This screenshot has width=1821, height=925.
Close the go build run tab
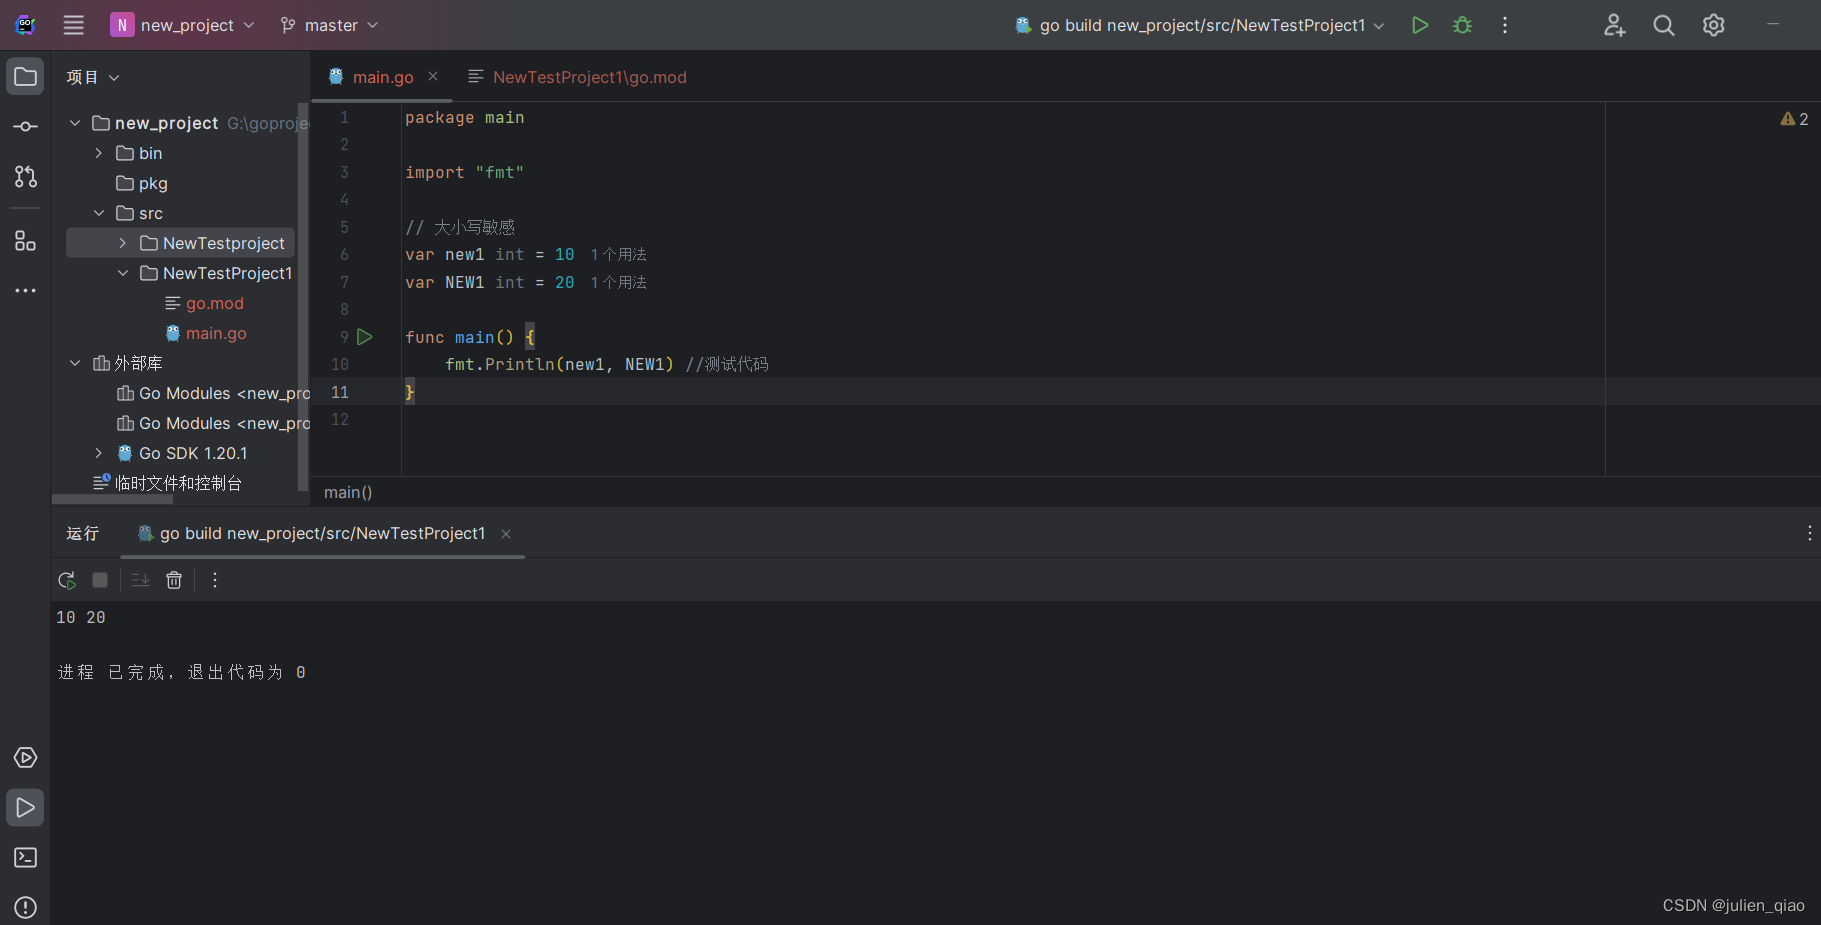pyautogui.click(x=506, y=534)
